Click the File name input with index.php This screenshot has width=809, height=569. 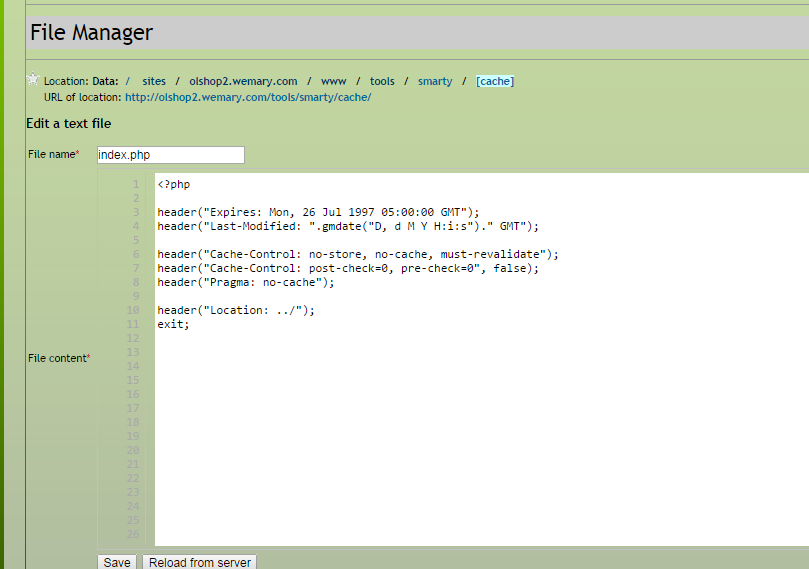pyautogui.click(x=171, y=155)
